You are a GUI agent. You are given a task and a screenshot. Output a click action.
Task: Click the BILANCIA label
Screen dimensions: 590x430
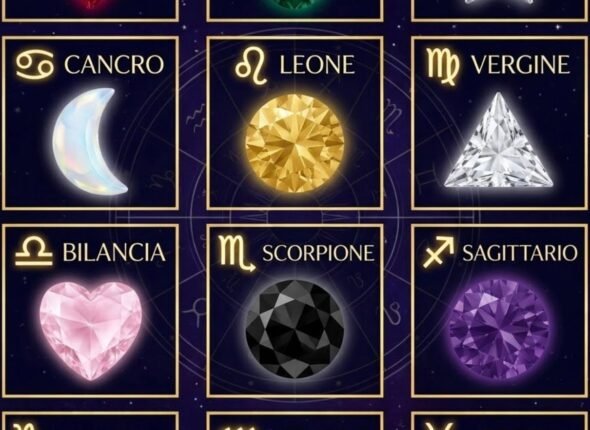(x=114, y=252)
